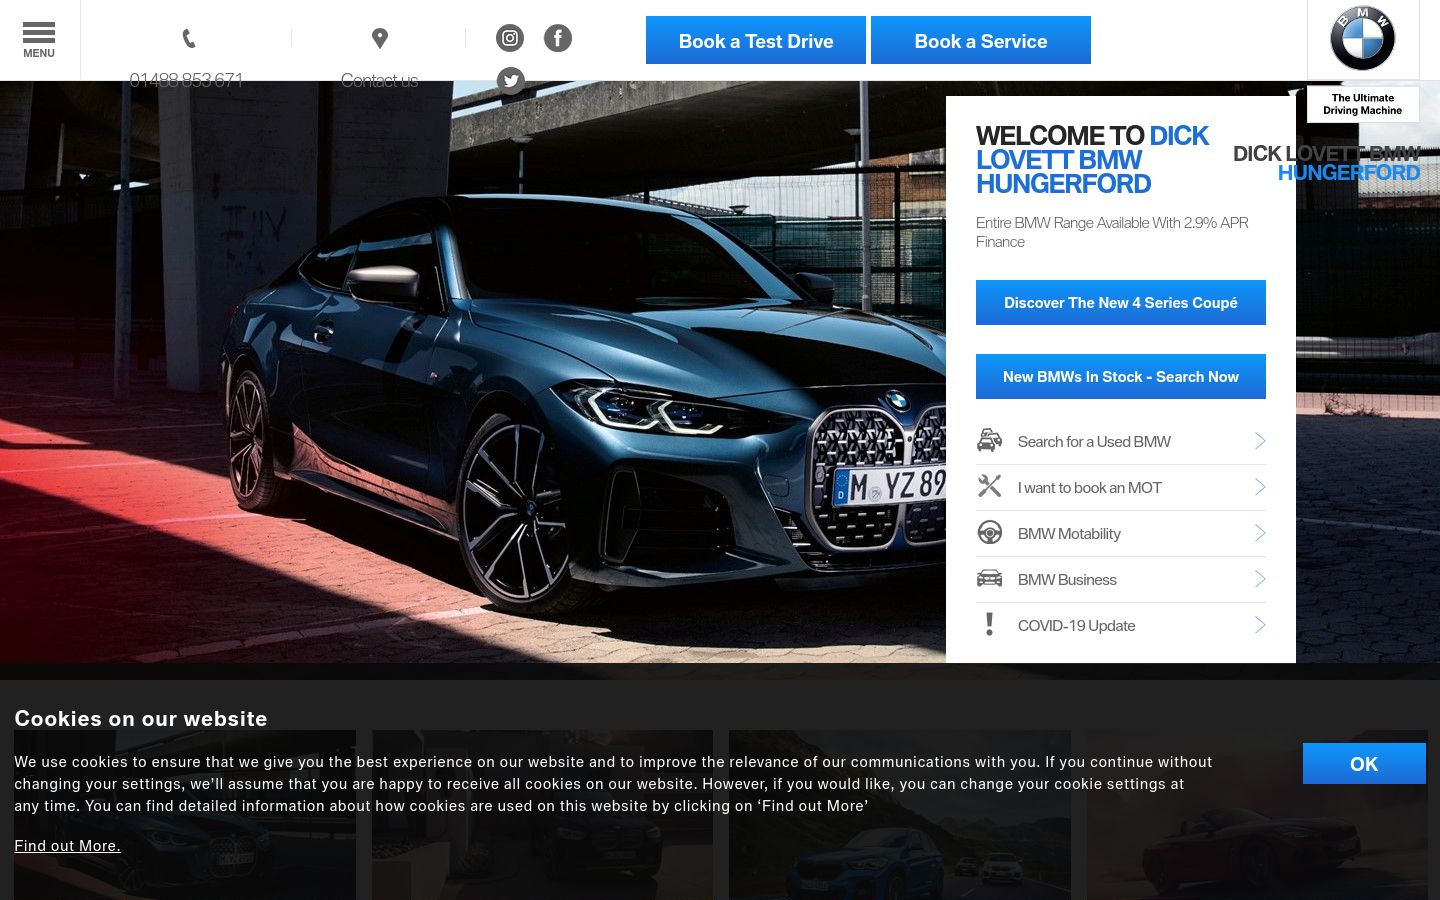Select Search for a Used BMW text
The width and height of the screenshot is (1440, 900).
coord(1094,441)
